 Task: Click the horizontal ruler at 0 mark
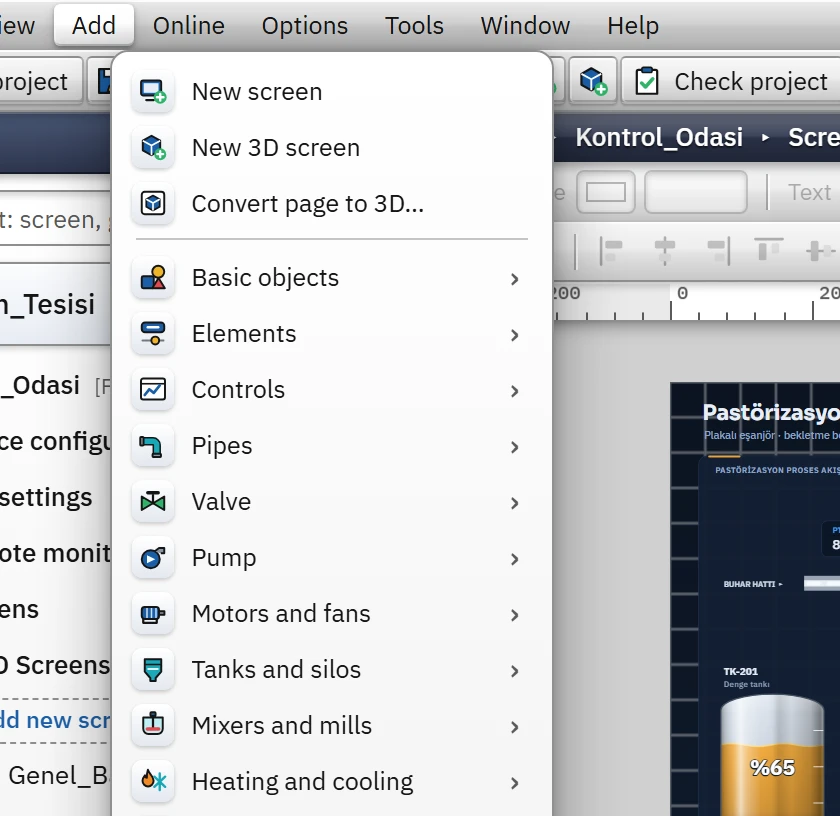pyautogui.click(x=682, y=294)
